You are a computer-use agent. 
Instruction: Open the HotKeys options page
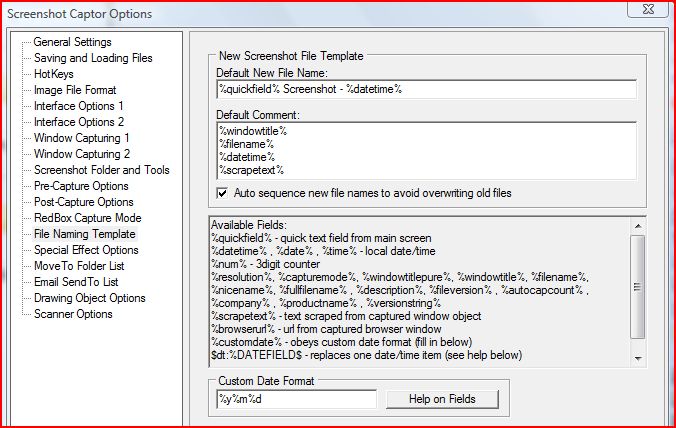53,74
